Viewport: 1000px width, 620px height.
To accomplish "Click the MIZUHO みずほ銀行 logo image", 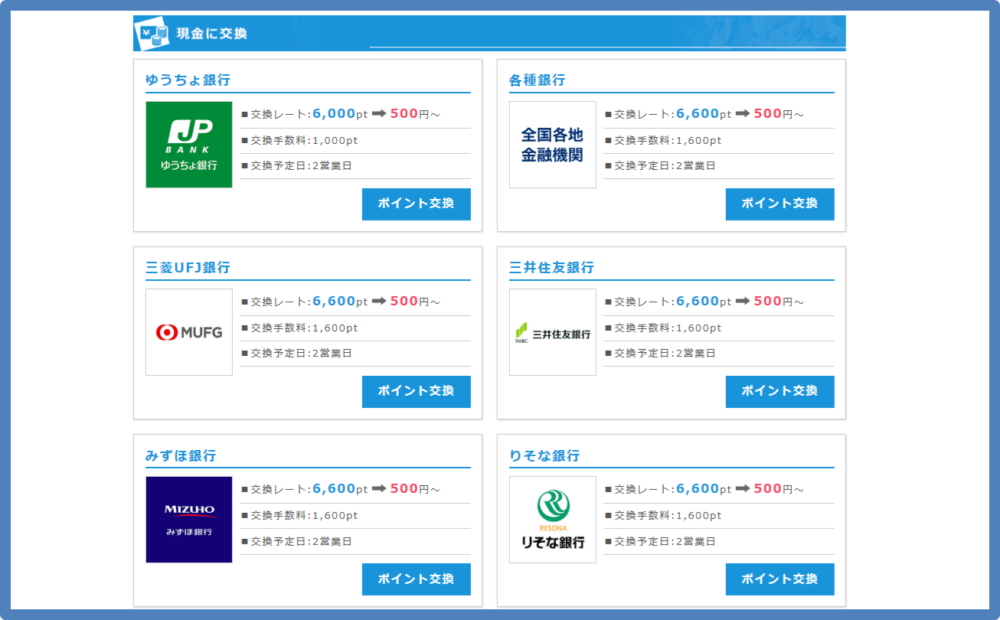I will click(x=189, y=520).
